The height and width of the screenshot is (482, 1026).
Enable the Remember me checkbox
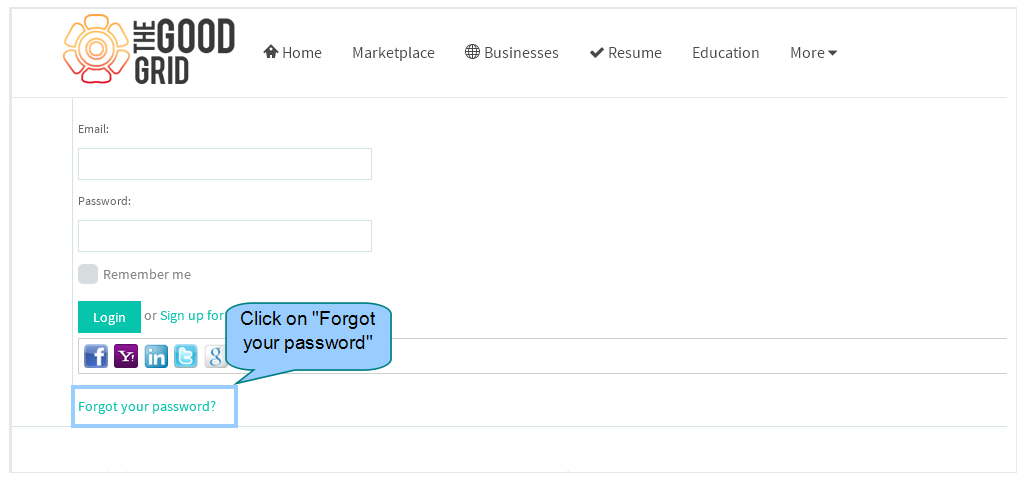[x=88, y=274]
